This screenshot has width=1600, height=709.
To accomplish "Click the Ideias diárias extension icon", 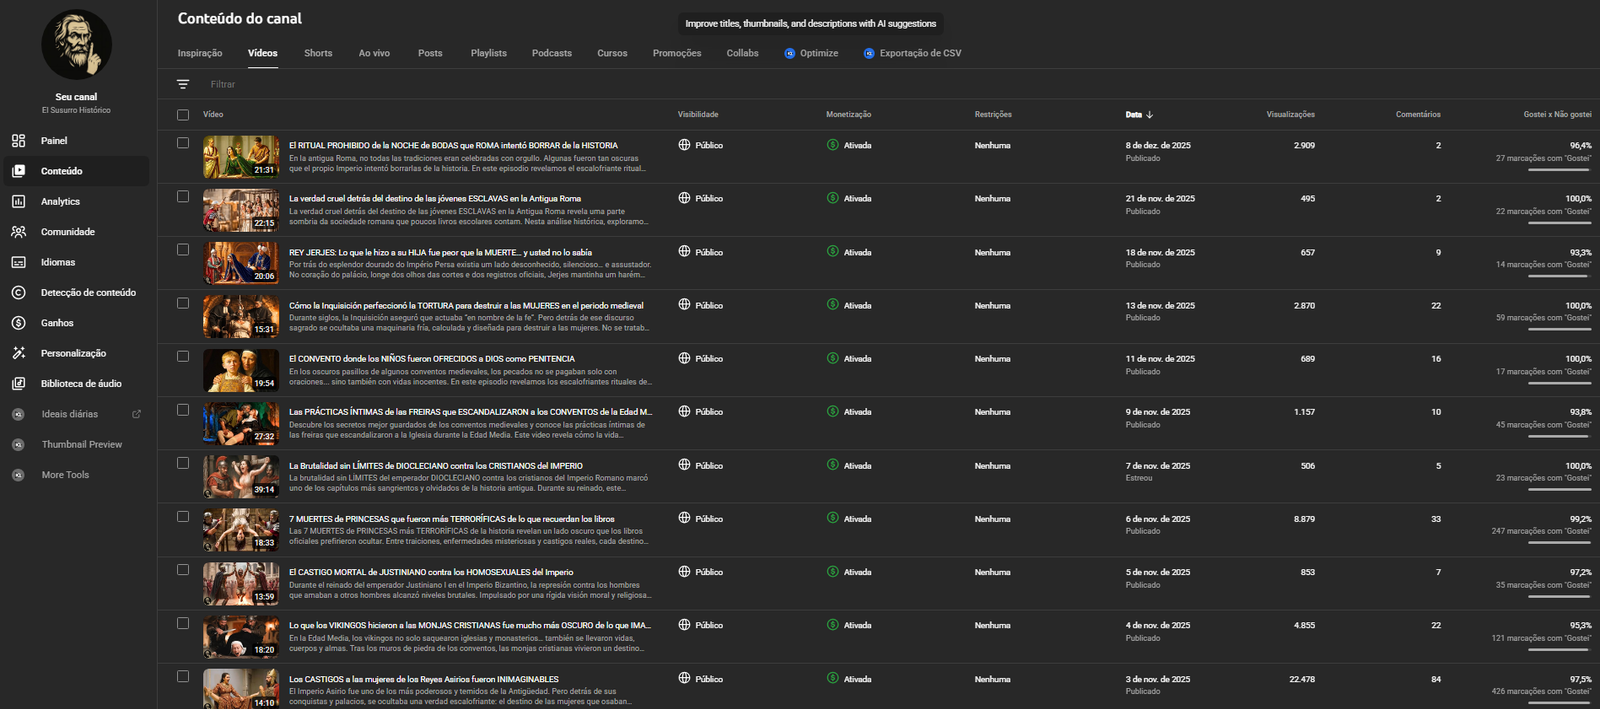I will click(18, 414).
